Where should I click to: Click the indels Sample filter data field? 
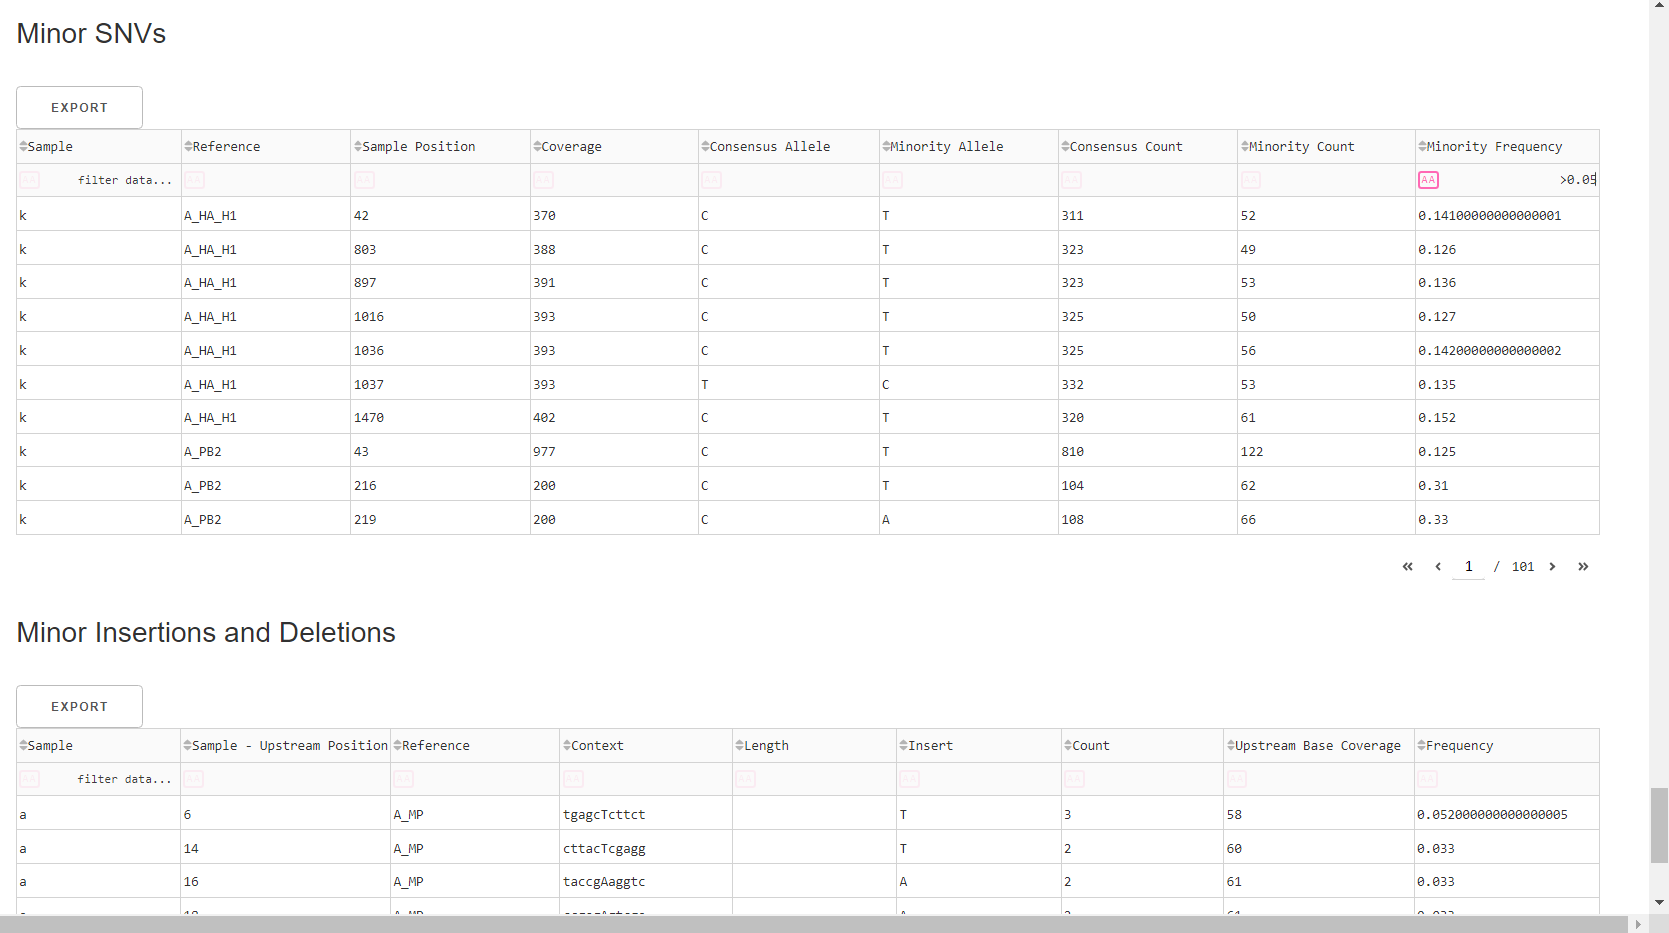(x=110, y=779)
